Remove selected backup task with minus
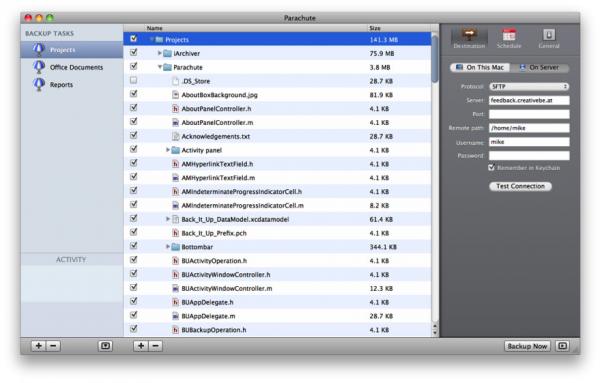 [53, 346]
